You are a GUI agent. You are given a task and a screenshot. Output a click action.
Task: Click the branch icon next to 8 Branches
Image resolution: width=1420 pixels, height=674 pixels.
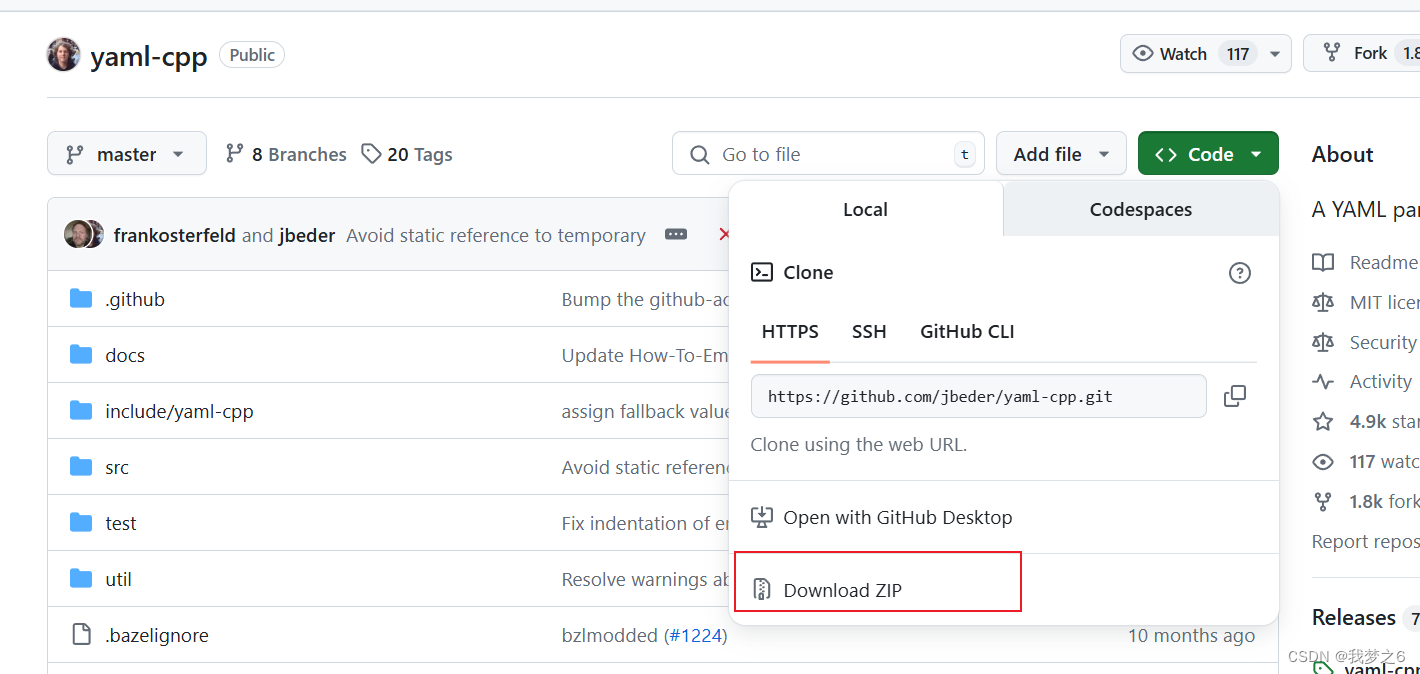coord(233,153)
